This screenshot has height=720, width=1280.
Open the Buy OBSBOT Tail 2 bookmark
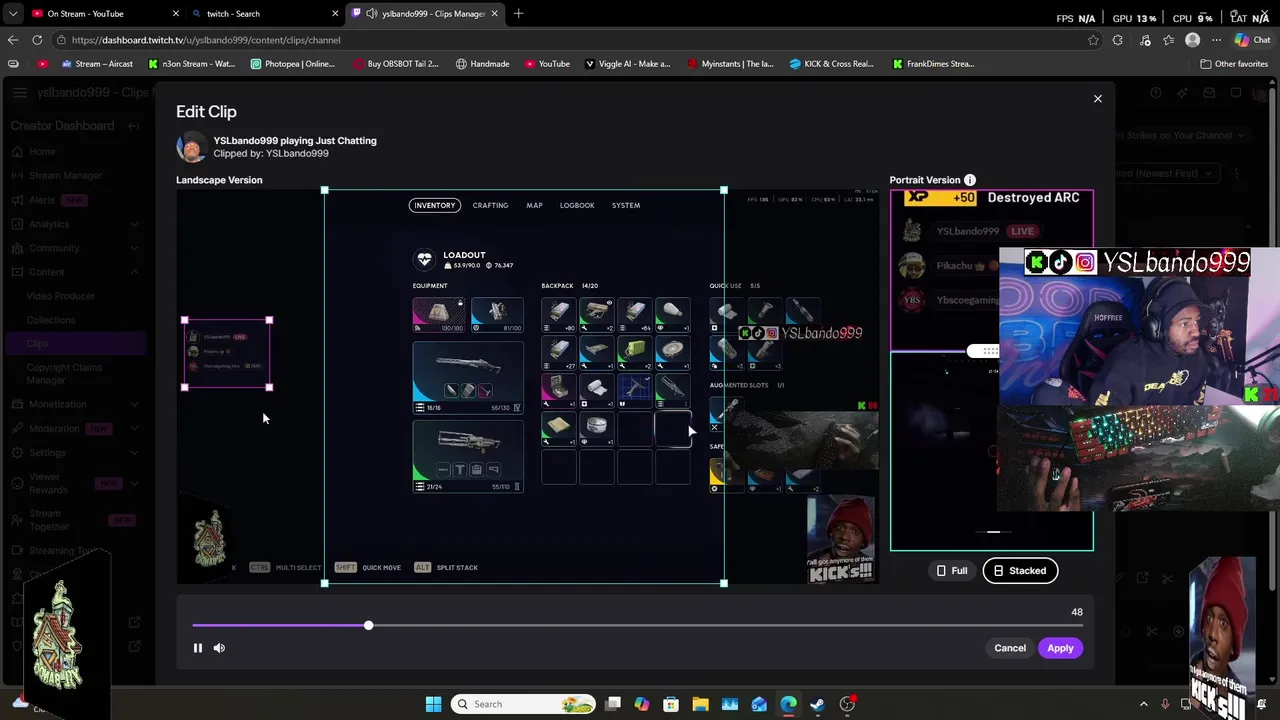click(396, 64)
